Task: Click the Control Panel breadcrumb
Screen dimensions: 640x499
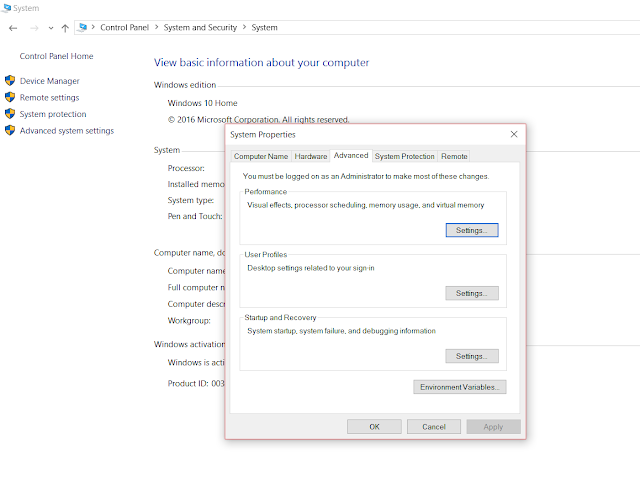Action: coord(124,27)
